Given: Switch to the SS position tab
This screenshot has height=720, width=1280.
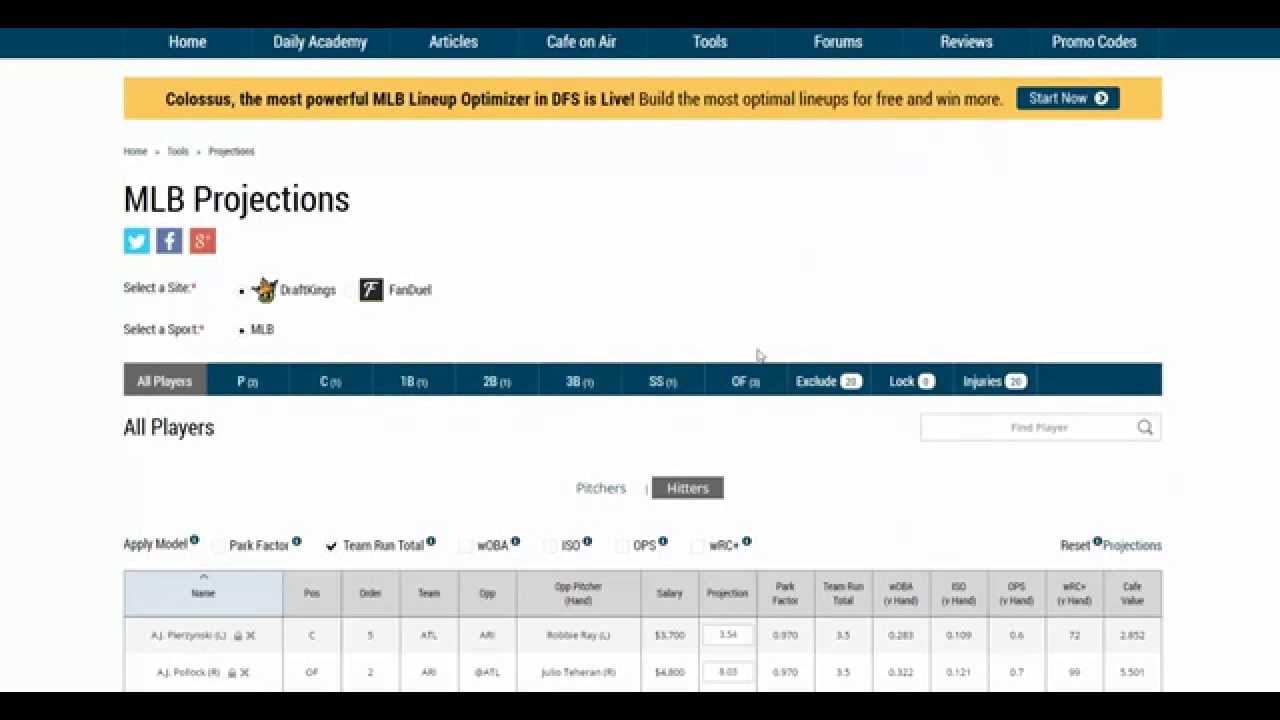Looking at the screenshot, I should pyautogui.click(x=663, y=380).
